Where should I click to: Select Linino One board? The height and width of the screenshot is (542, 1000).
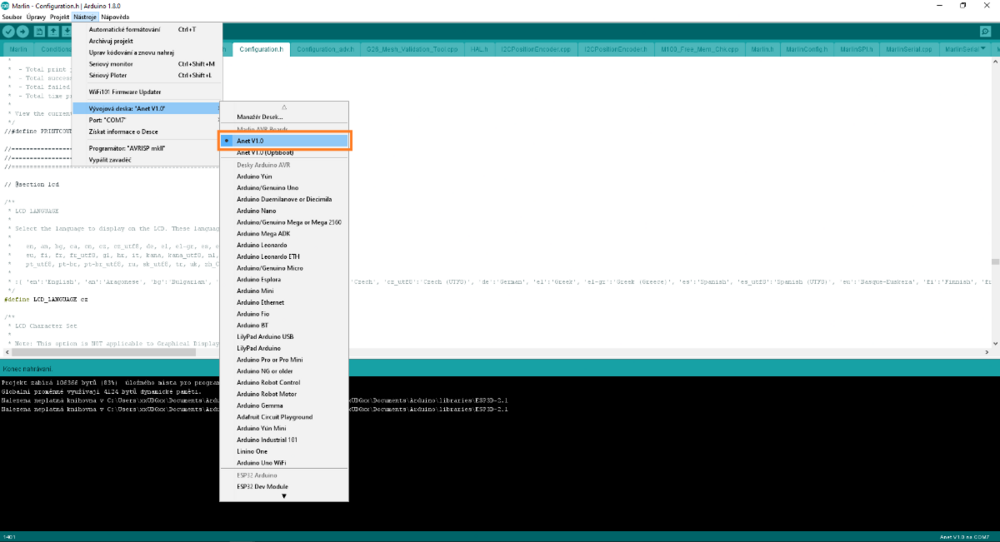pos(284,452)
